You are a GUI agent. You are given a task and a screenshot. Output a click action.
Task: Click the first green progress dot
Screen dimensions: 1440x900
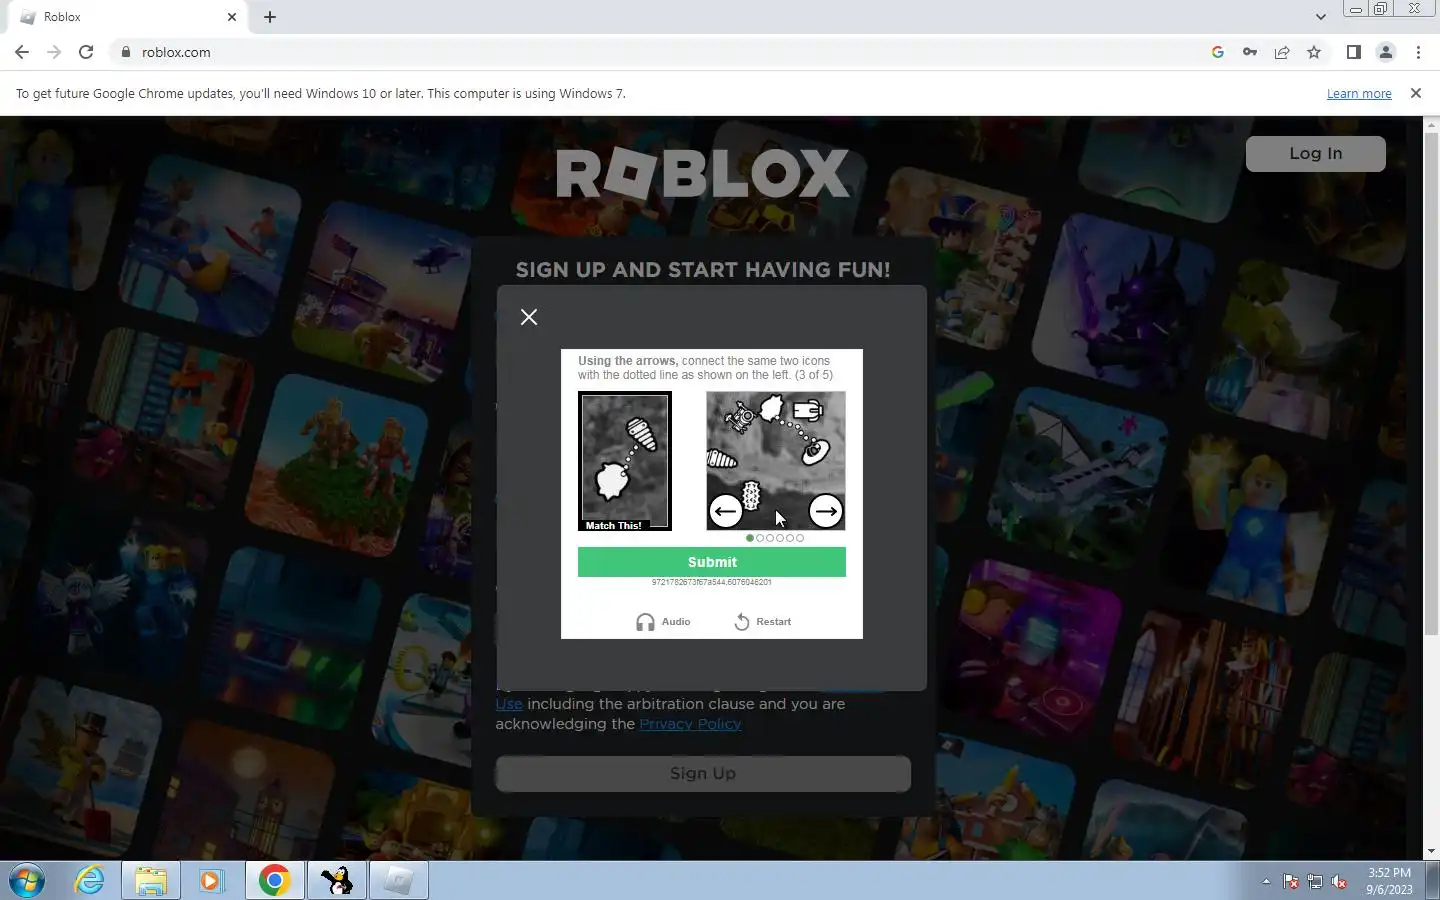(750, 538)
